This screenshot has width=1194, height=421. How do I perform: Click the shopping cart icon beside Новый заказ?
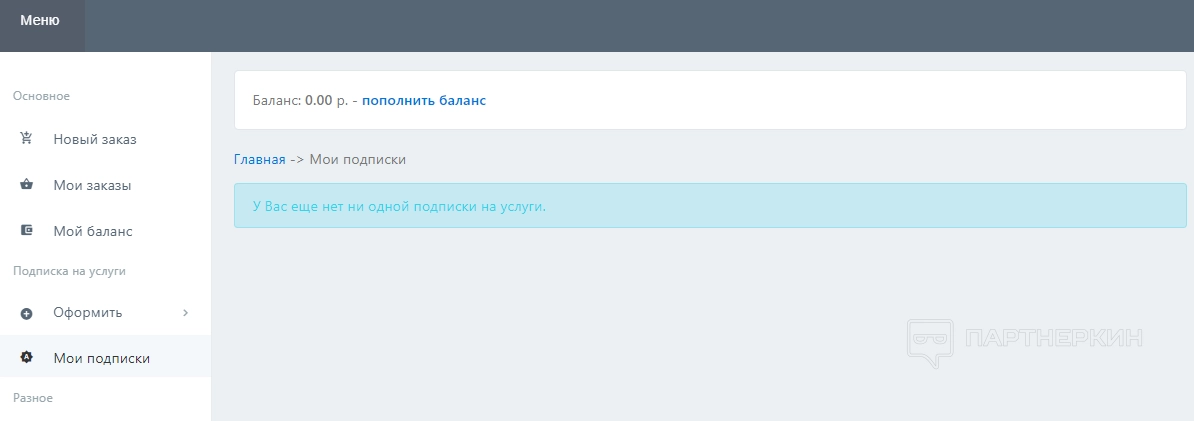[27, 139]
